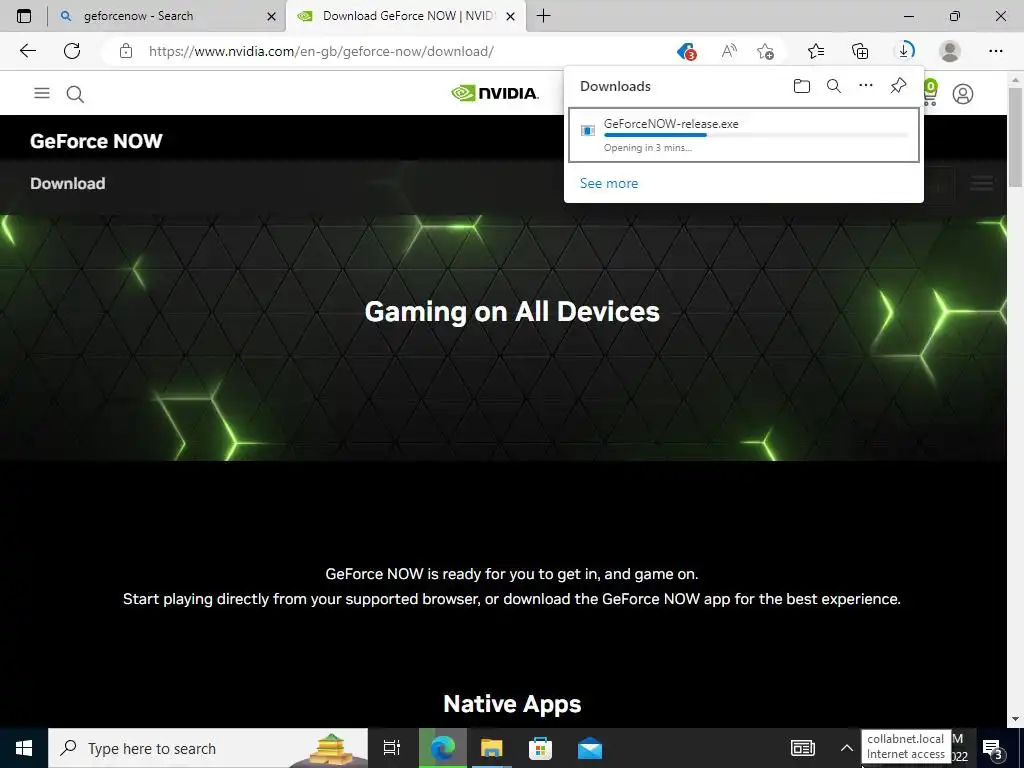Expand hidden system tray icons chevron
Viewport: 1024px width, 768px height.
[x=846, y=748]
